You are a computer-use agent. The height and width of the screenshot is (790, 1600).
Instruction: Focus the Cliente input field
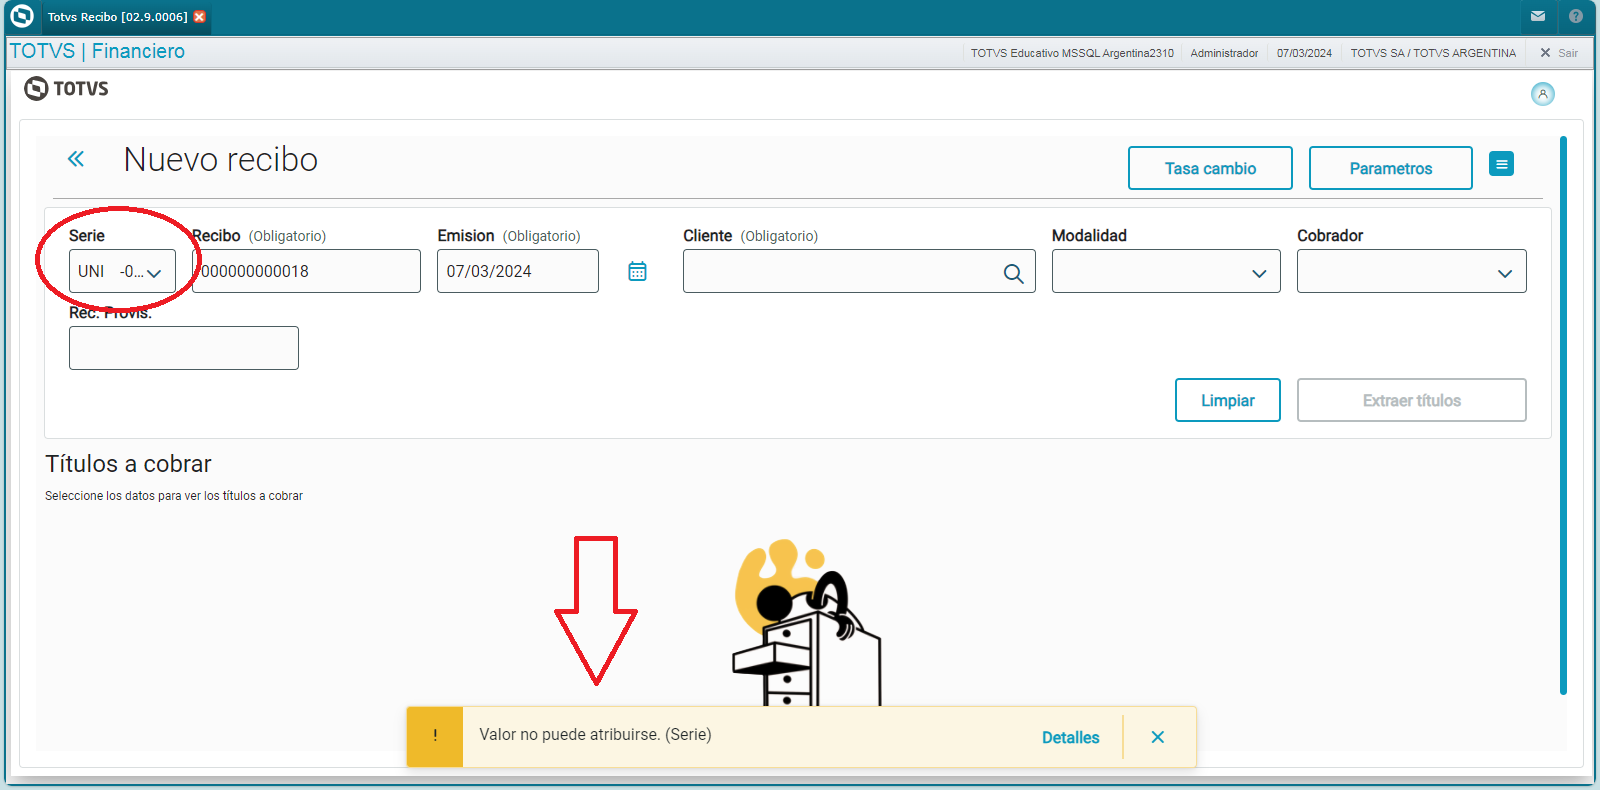coord(859,271)
